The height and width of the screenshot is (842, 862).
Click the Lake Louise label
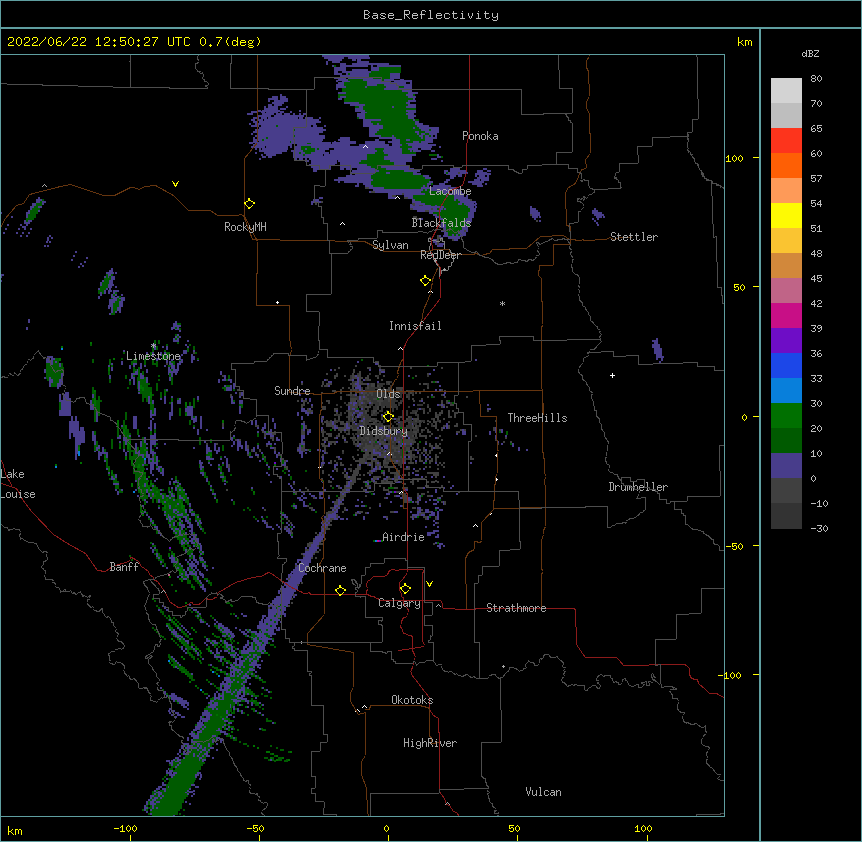(18, 484)
